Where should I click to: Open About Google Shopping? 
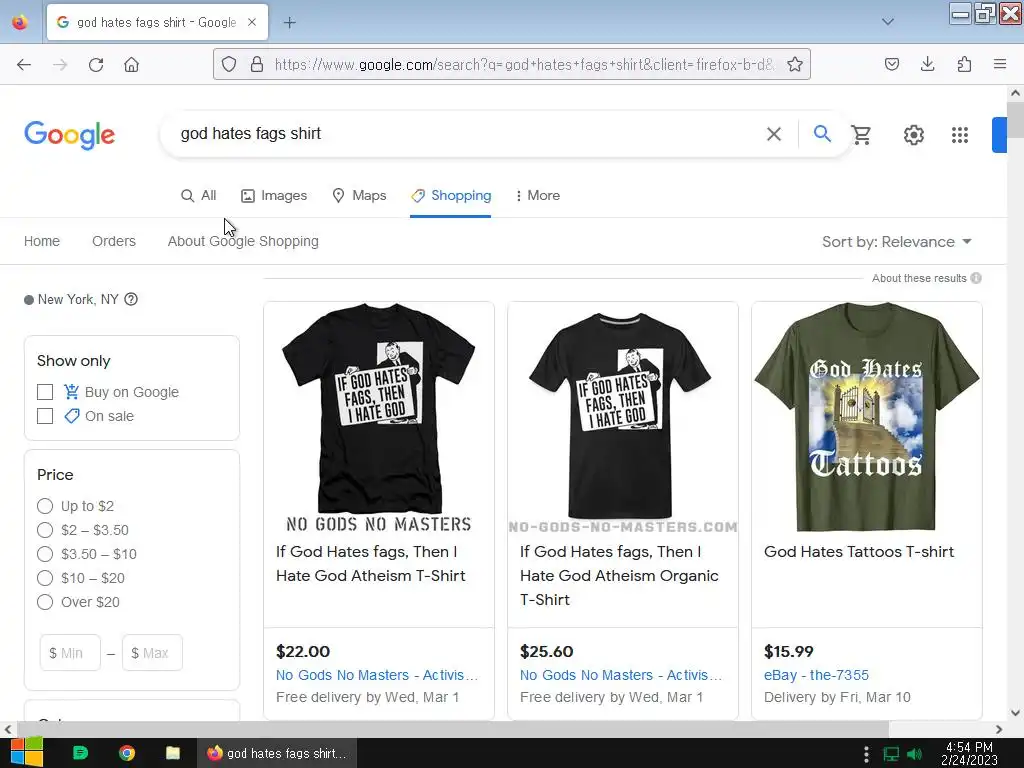click(243, 241)
